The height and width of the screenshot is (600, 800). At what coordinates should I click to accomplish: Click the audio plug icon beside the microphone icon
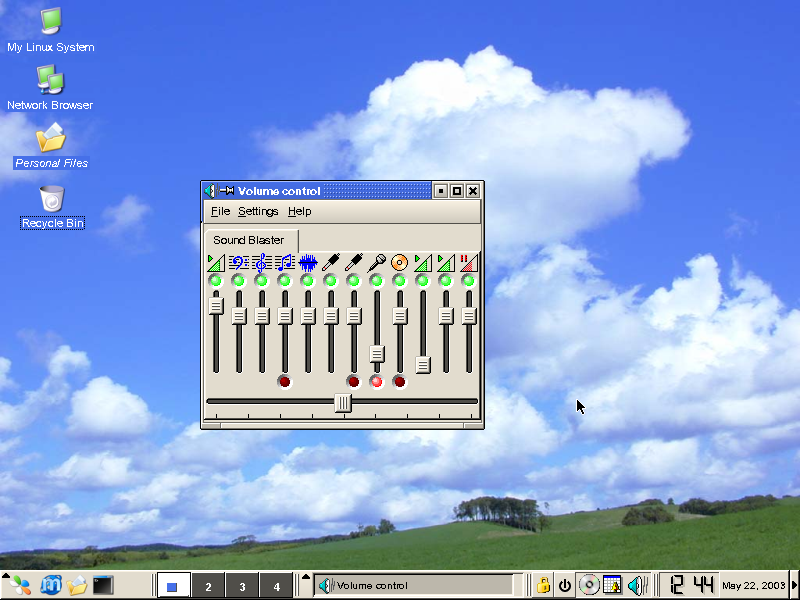click(x=354, y=263)
